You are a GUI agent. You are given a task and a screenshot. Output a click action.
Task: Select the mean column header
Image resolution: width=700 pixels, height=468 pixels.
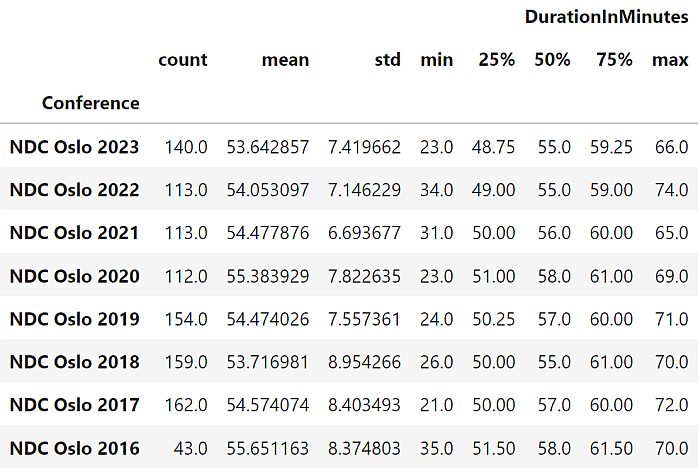click(285, 60)
